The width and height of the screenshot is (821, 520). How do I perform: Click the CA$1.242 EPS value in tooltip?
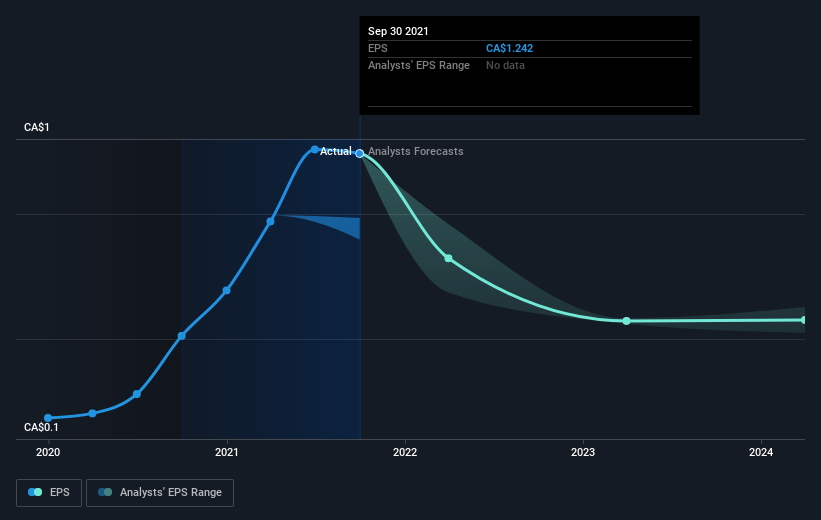517,48
